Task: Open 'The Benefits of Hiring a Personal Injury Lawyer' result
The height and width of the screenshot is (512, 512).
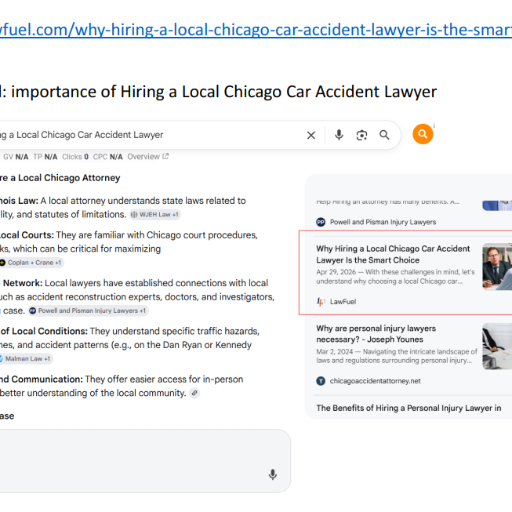Action: tap(409, 408)
